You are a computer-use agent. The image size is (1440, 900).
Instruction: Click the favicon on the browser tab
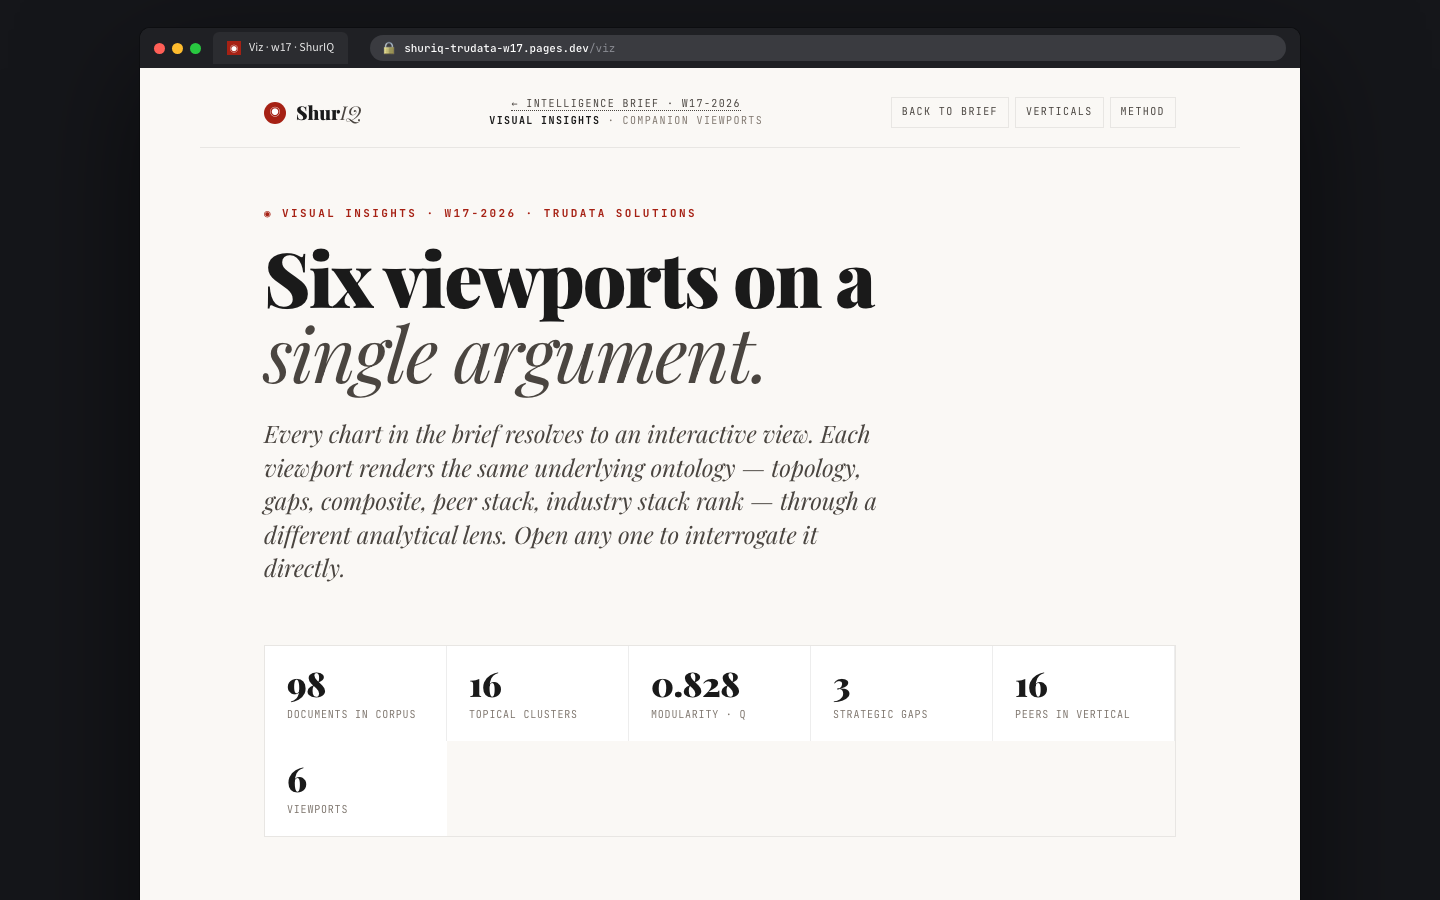(233, 47)
